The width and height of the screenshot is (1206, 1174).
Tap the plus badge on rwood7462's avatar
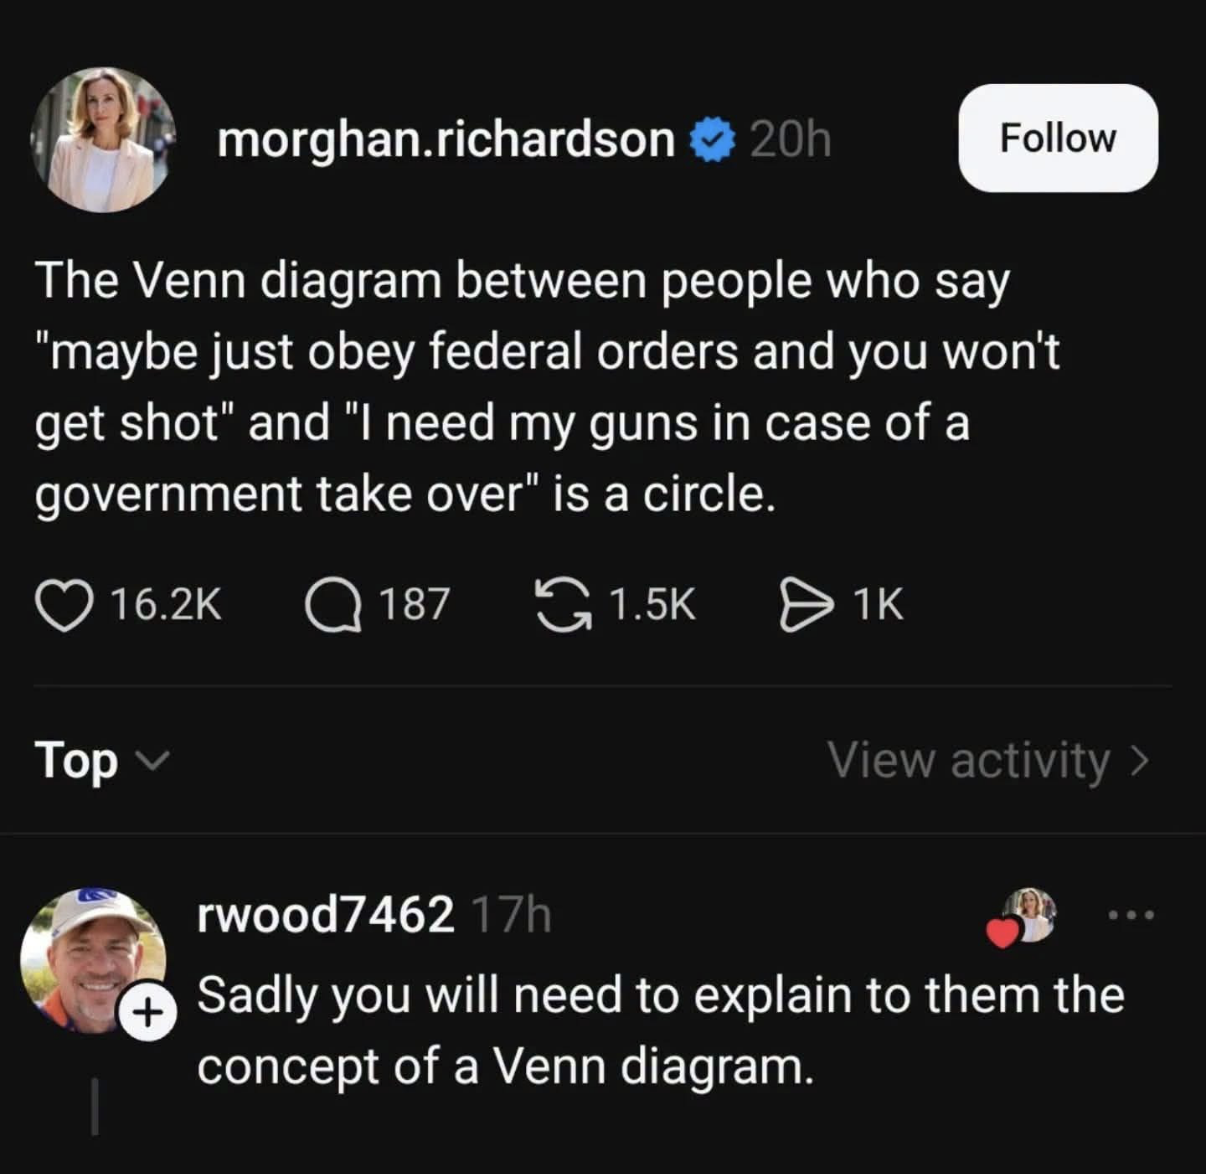pyautogui.click(x=148, y=1013)
